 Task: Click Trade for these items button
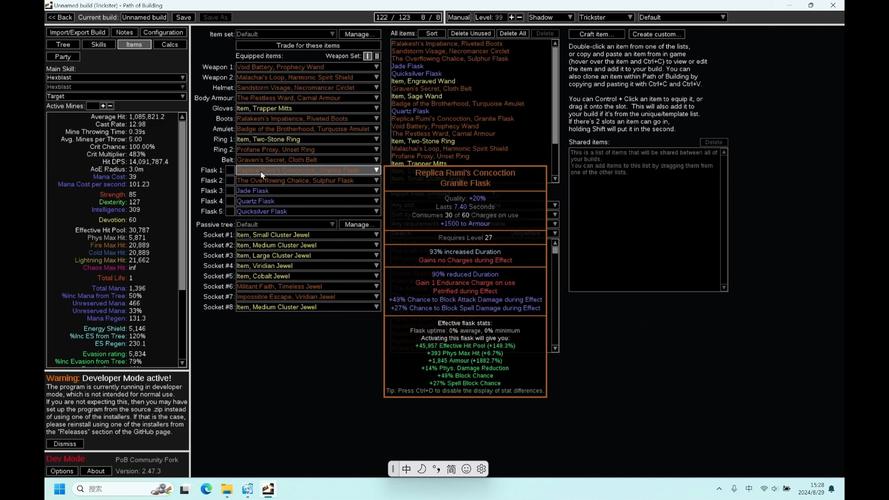(308, 45)
